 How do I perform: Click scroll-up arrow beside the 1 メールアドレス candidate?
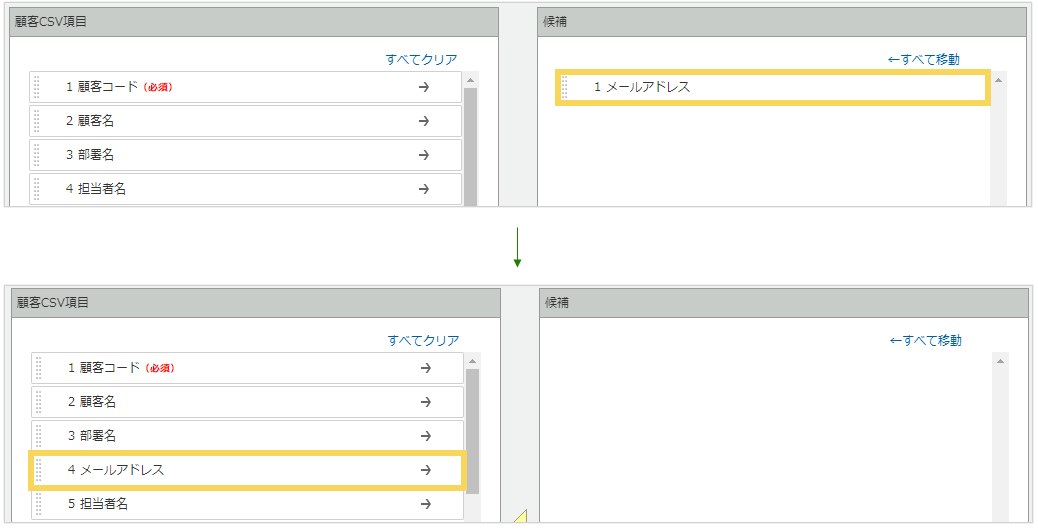coord(998,80)
